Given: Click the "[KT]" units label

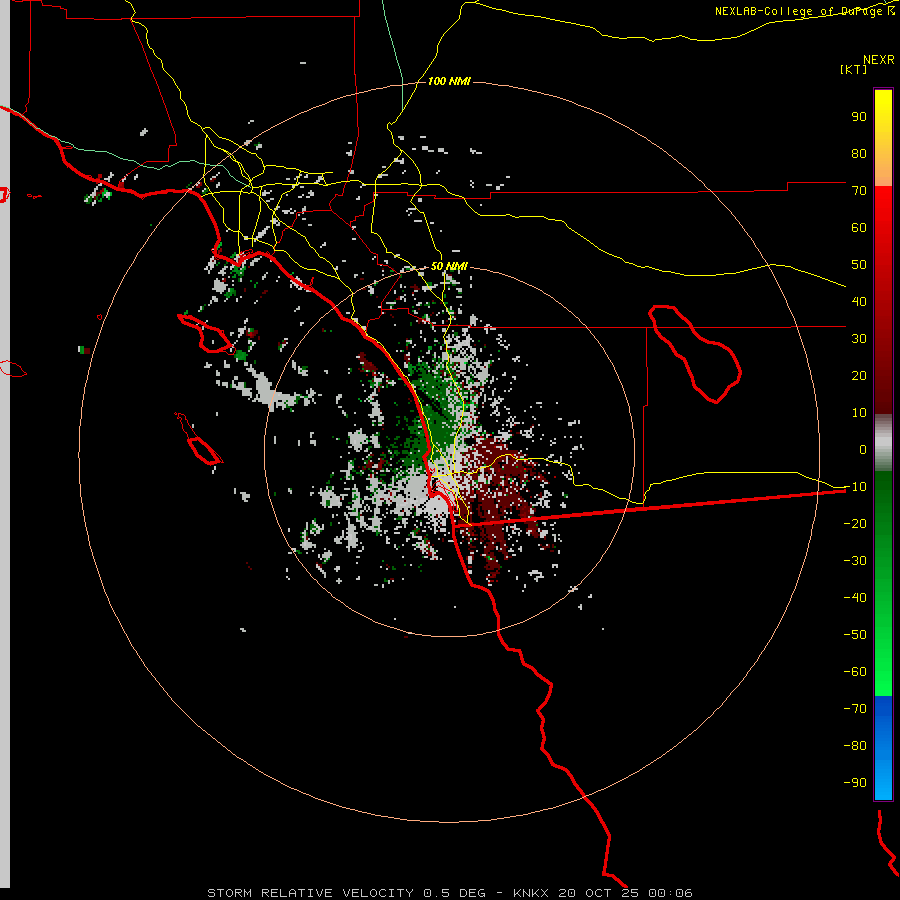Looking at the screenshot, I should click(x=854, y=69).
